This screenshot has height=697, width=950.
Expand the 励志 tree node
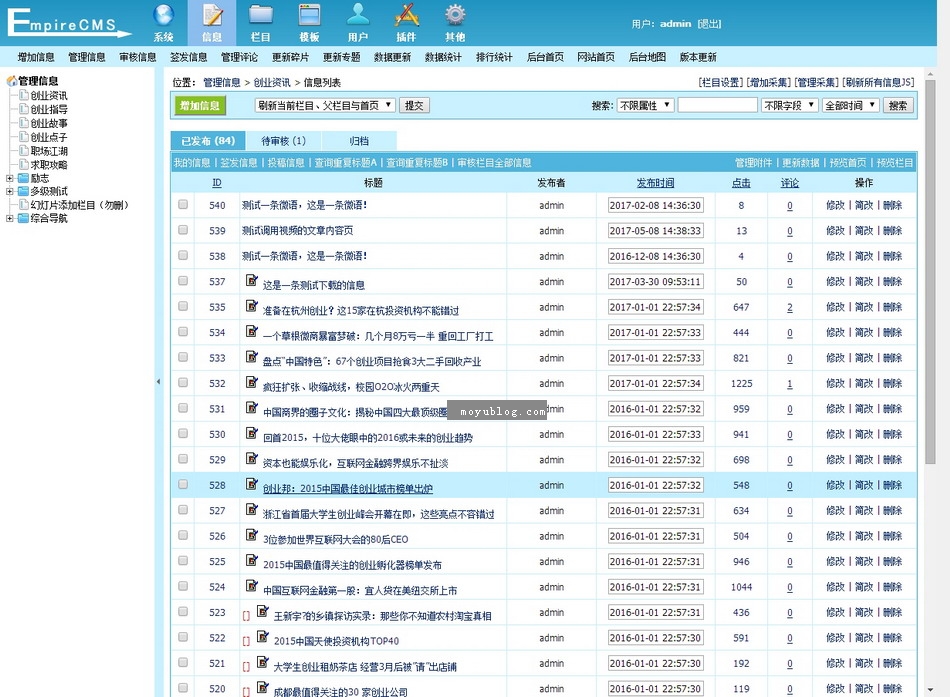[10, 178]
